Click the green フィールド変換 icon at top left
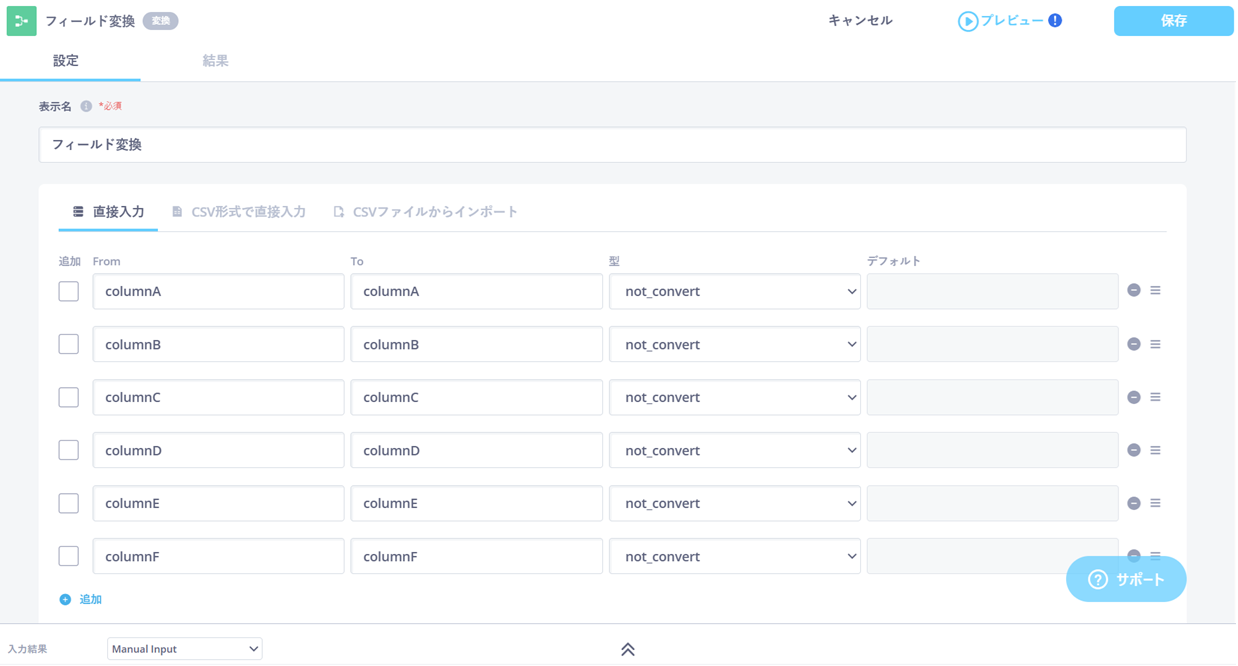Image resolution: width=1238 pixels, height=666 pixels. 21,21
